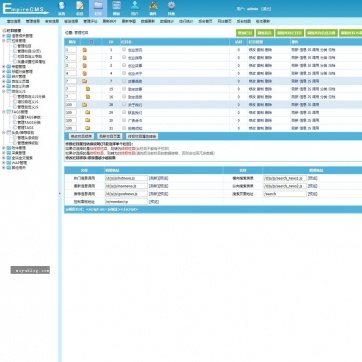The height and width of the screenshot is (362, 362).
Task: Collapse the left sidebar with the divider arrow
Action: (x=60, y=193)
